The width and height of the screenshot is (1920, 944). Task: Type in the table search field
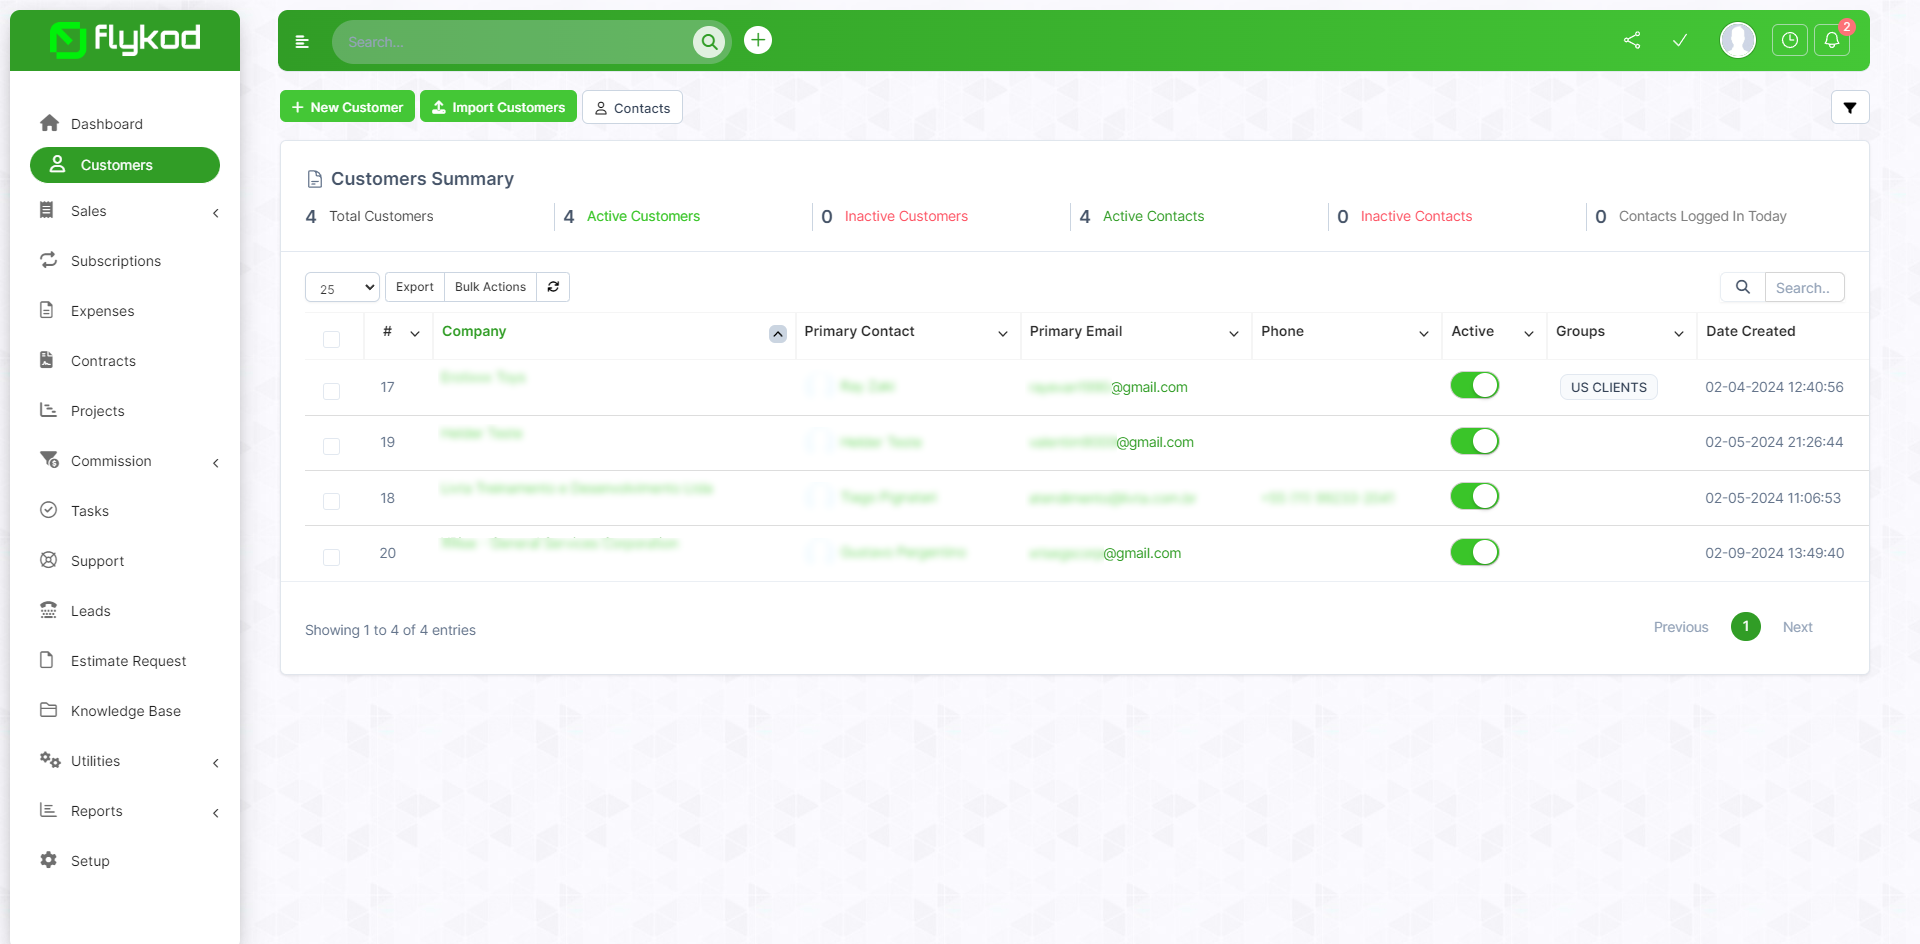click(x=1805, y=287)
